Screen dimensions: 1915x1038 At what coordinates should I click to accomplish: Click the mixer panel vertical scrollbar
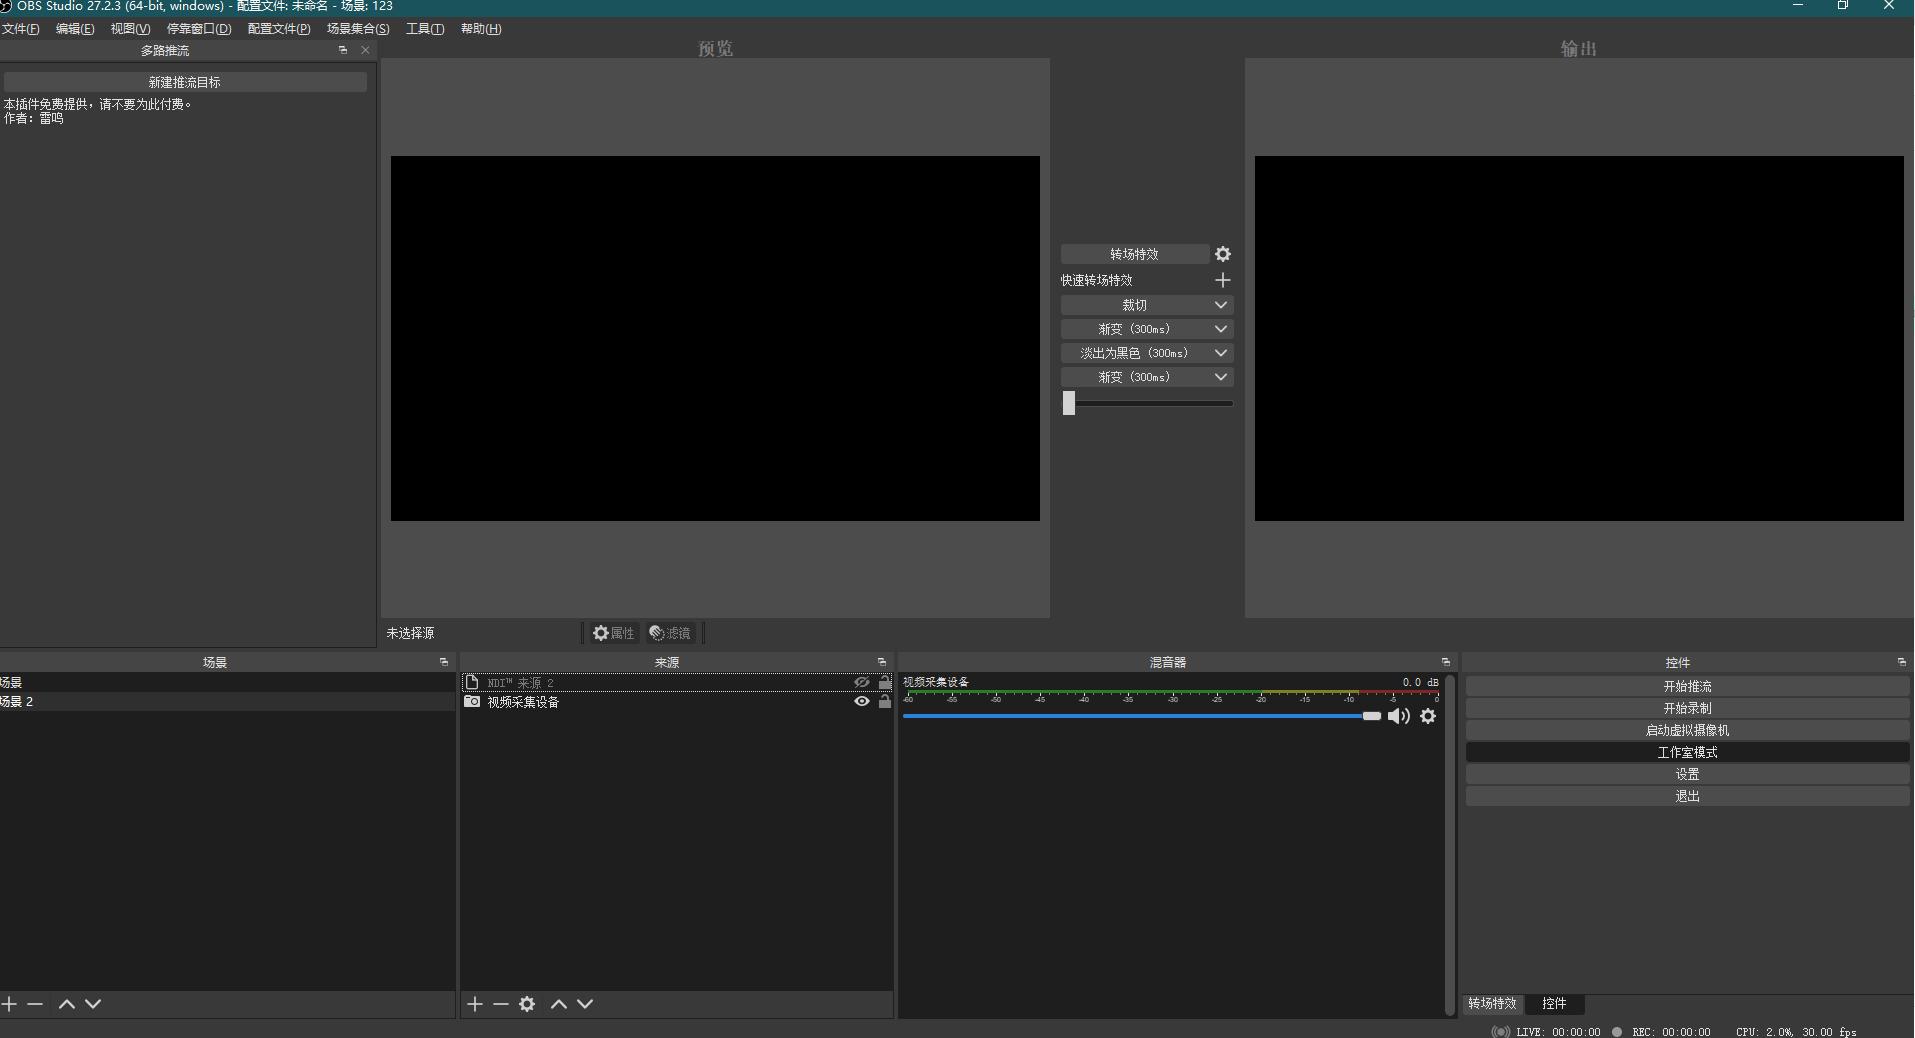coord(1450,845)
